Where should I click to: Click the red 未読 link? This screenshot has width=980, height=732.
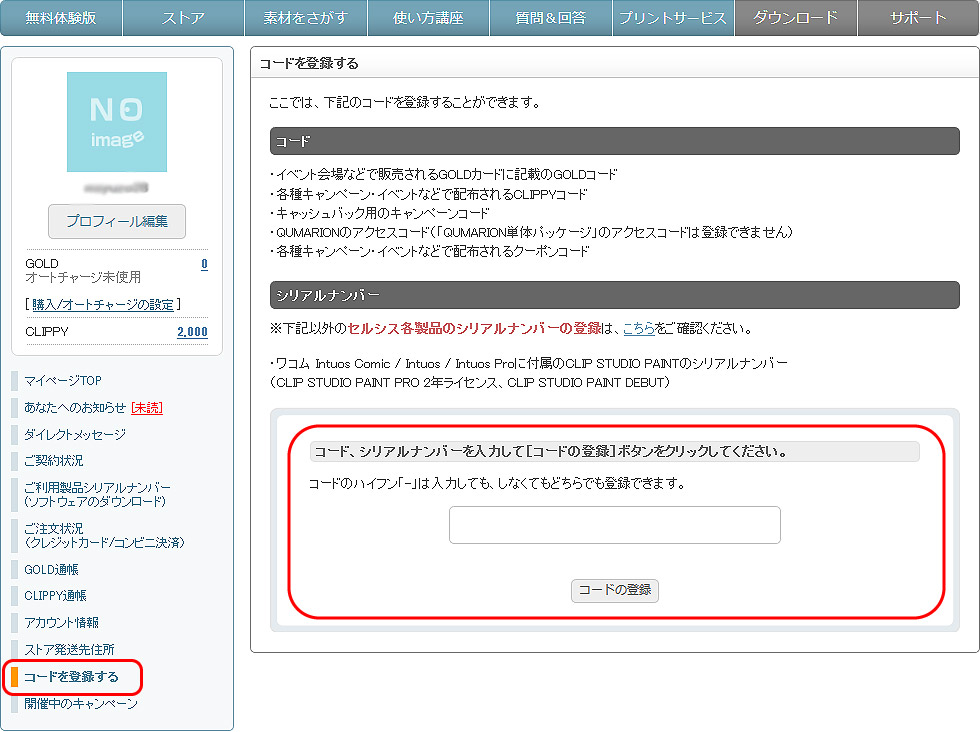coord(147,408)
